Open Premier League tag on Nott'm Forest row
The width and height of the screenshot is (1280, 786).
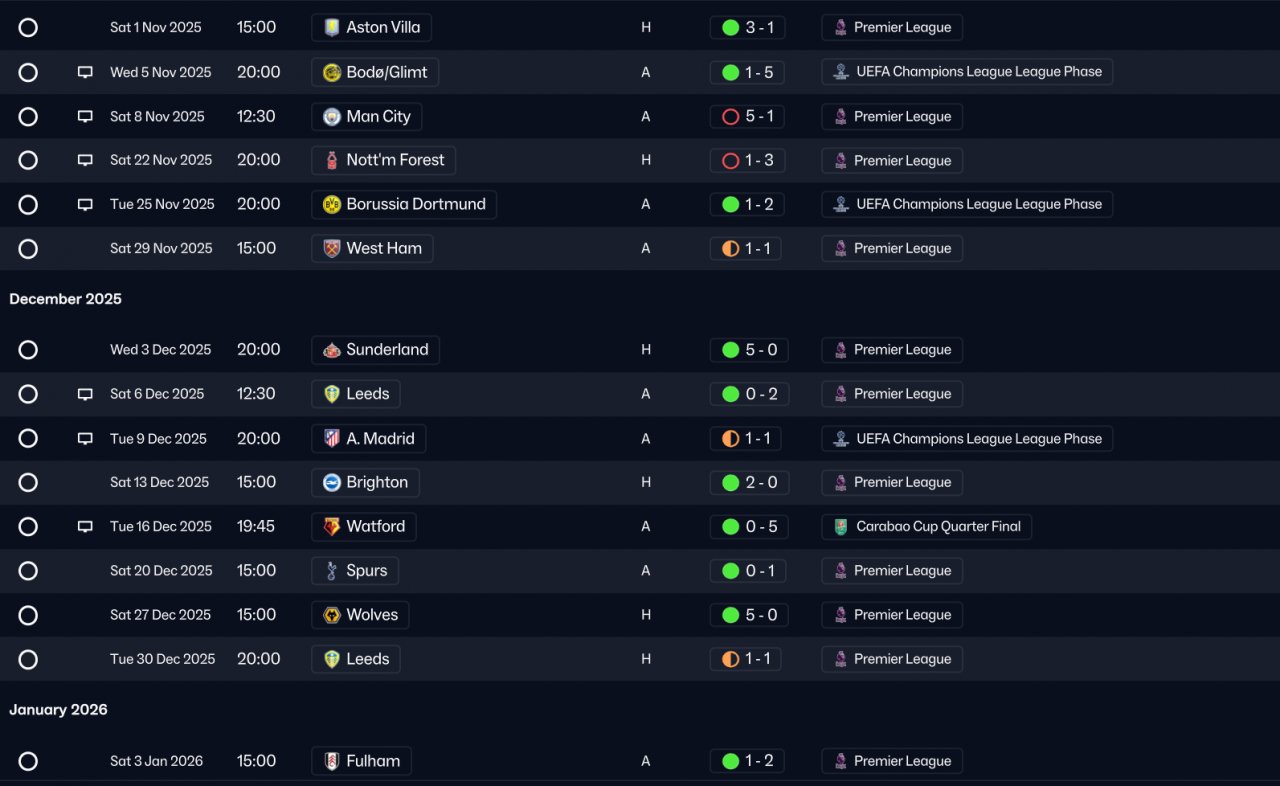point(892,160)
